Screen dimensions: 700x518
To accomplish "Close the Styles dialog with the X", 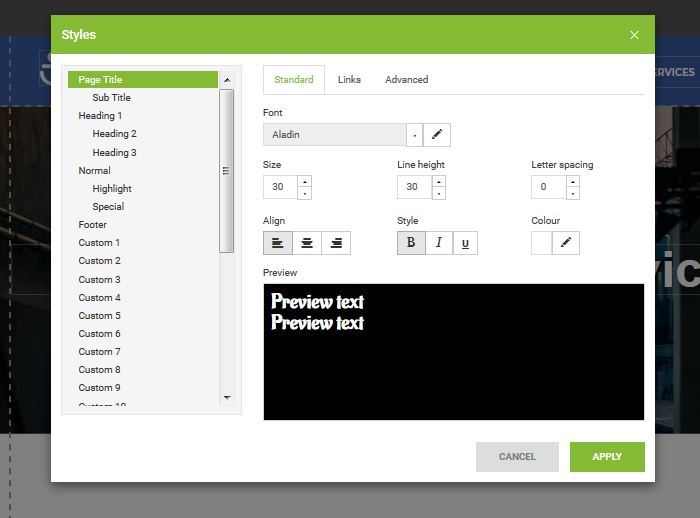I will [634, 35].
